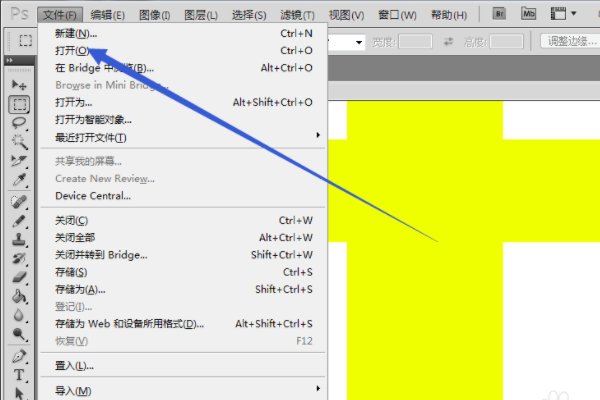This screenshot has height=400, width=600.
Task: Launch Mini Bridge from the Mb icon
Action: (x=528, y=14)
